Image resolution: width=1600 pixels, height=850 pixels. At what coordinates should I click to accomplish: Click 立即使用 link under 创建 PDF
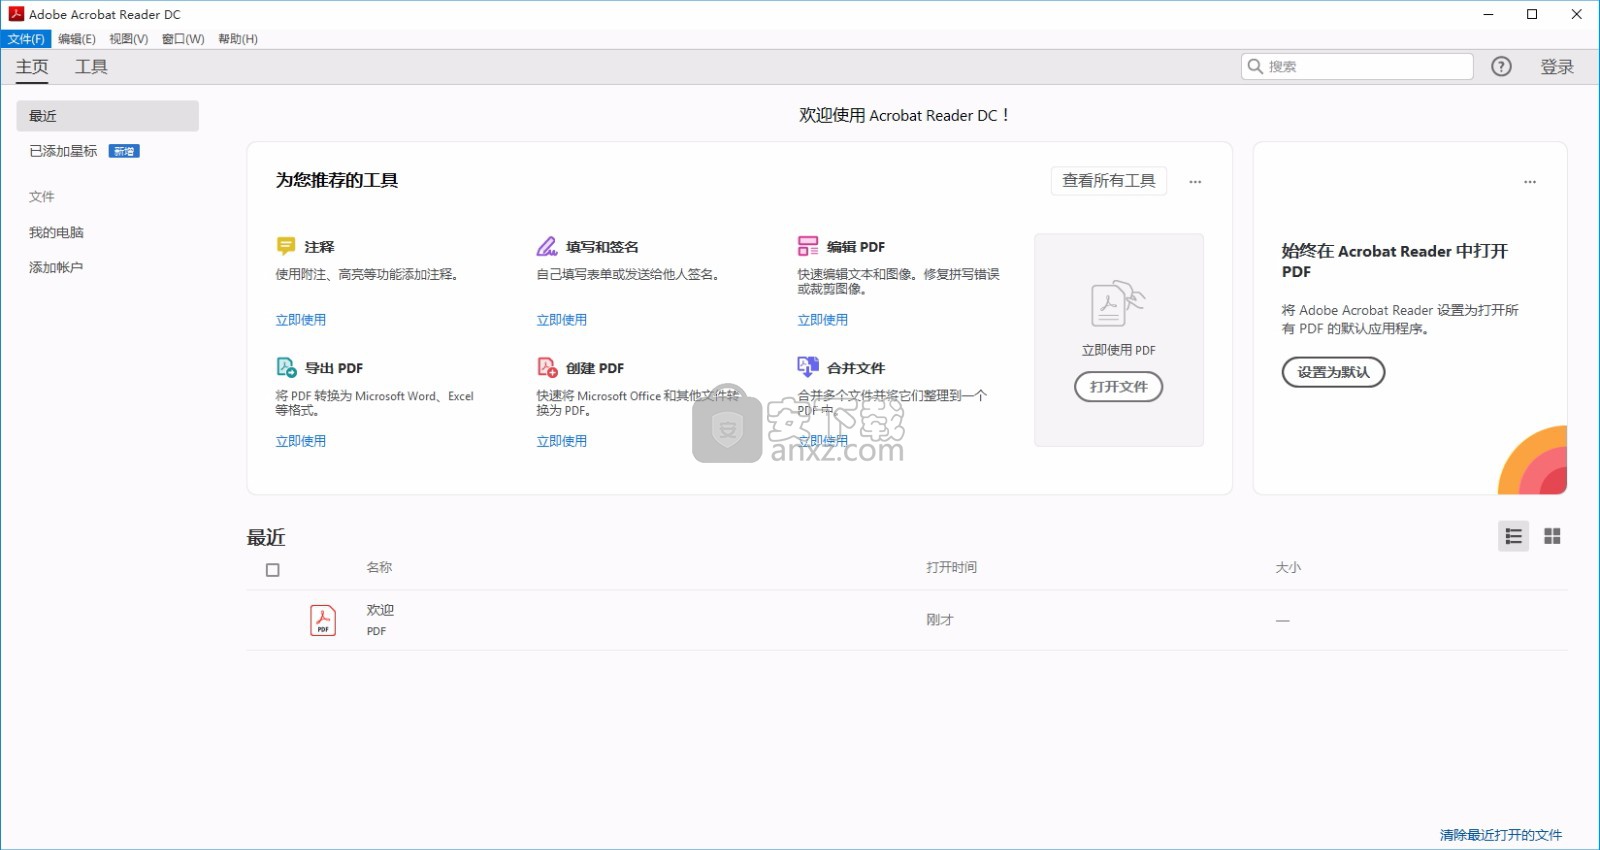point(562,441)
